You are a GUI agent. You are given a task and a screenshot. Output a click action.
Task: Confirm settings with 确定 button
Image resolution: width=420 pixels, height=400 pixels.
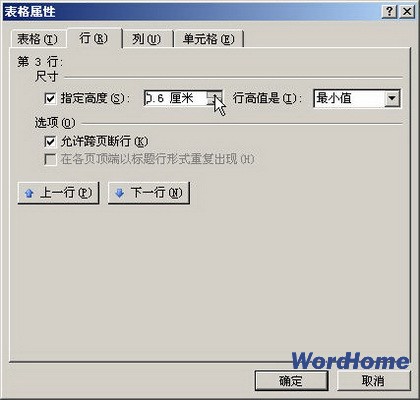tap(291, 381)
